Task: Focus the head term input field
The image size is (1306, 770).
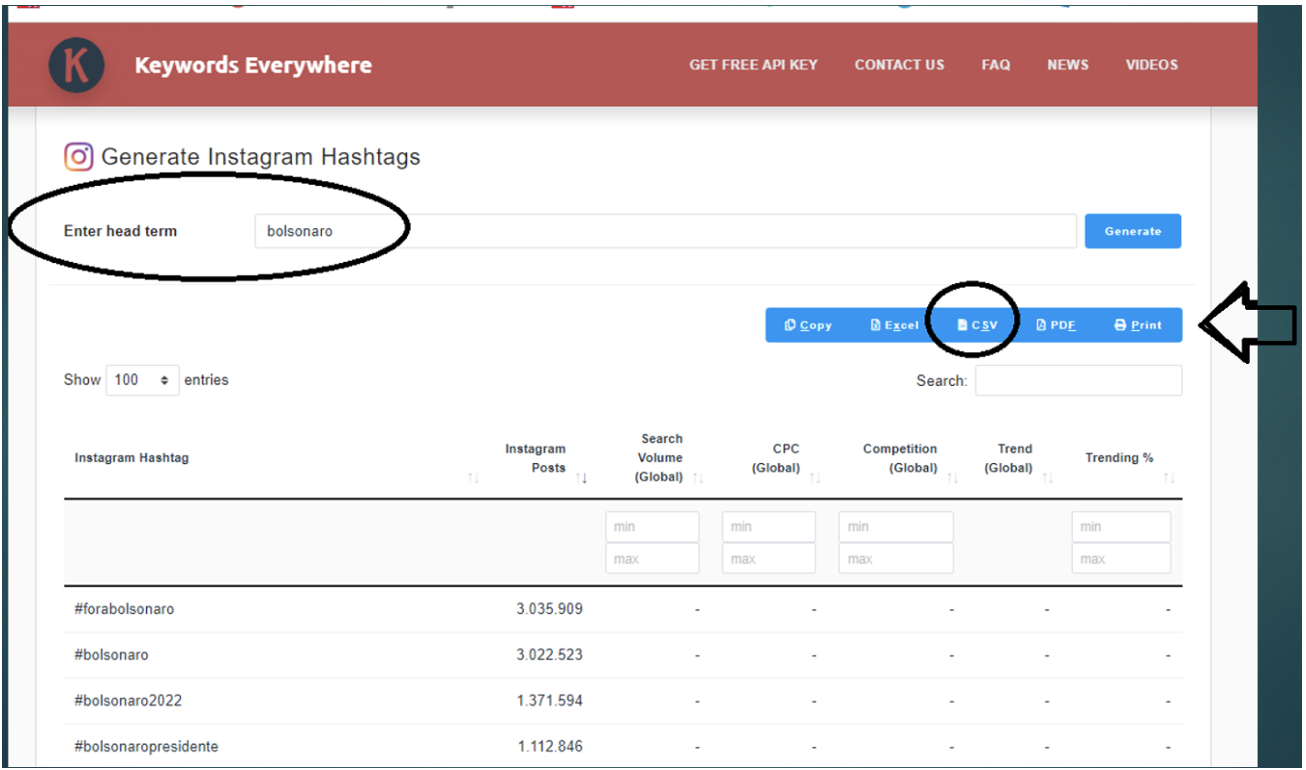Action: point(665,231)
